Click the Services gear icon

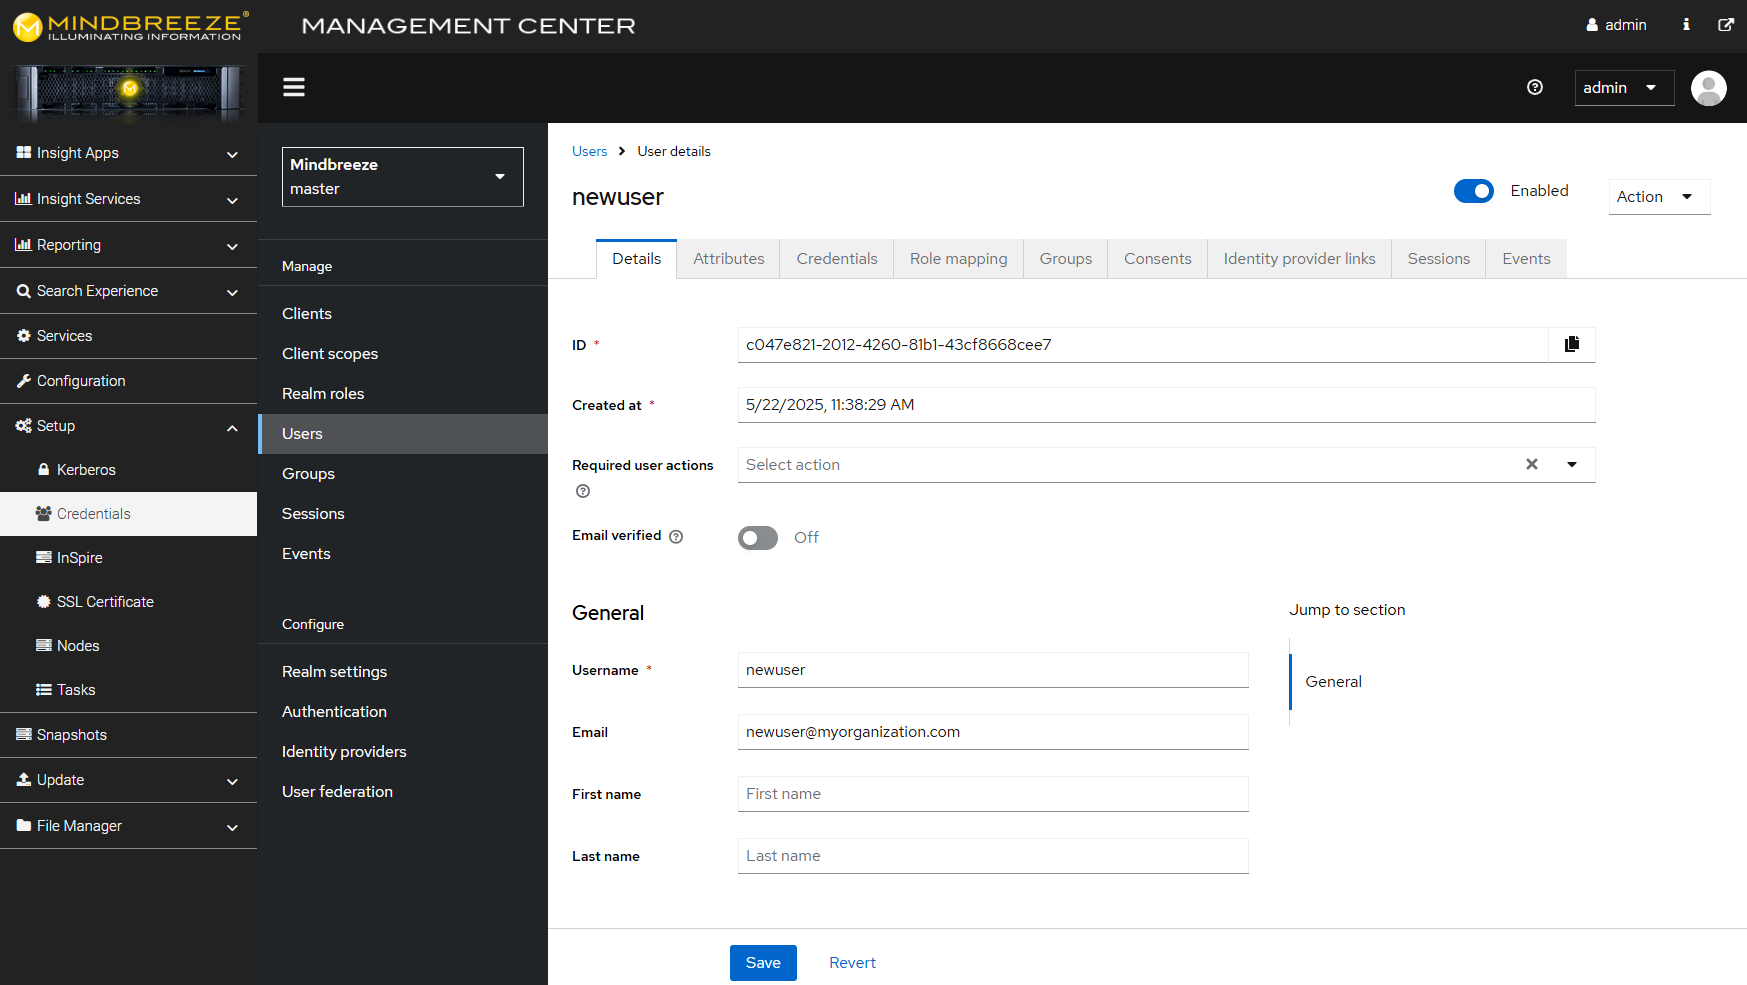(24, 336)
